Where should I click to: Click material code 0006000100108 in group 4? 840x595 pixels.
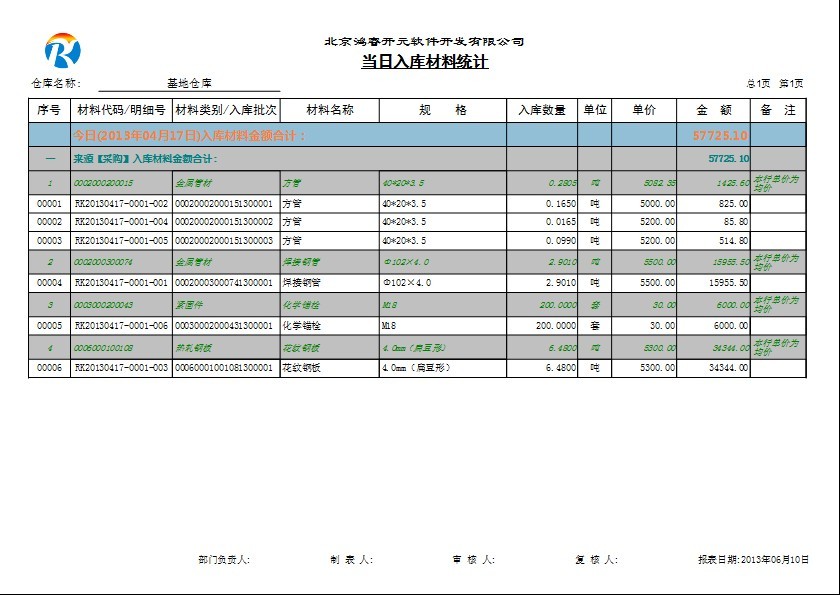[103, 348]
